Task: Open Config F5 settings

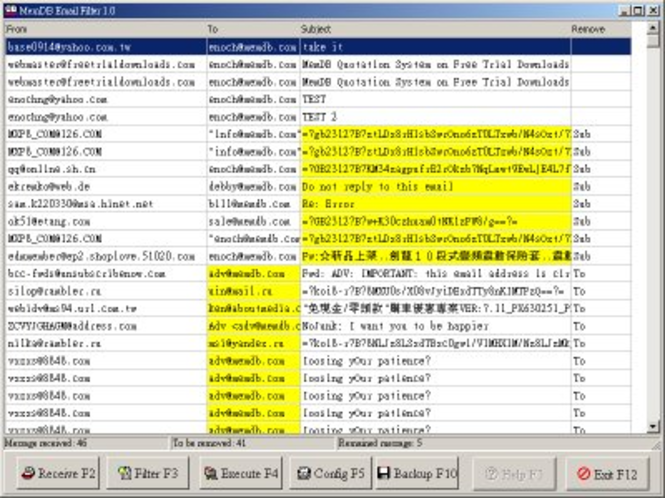Action: [330, 473]
